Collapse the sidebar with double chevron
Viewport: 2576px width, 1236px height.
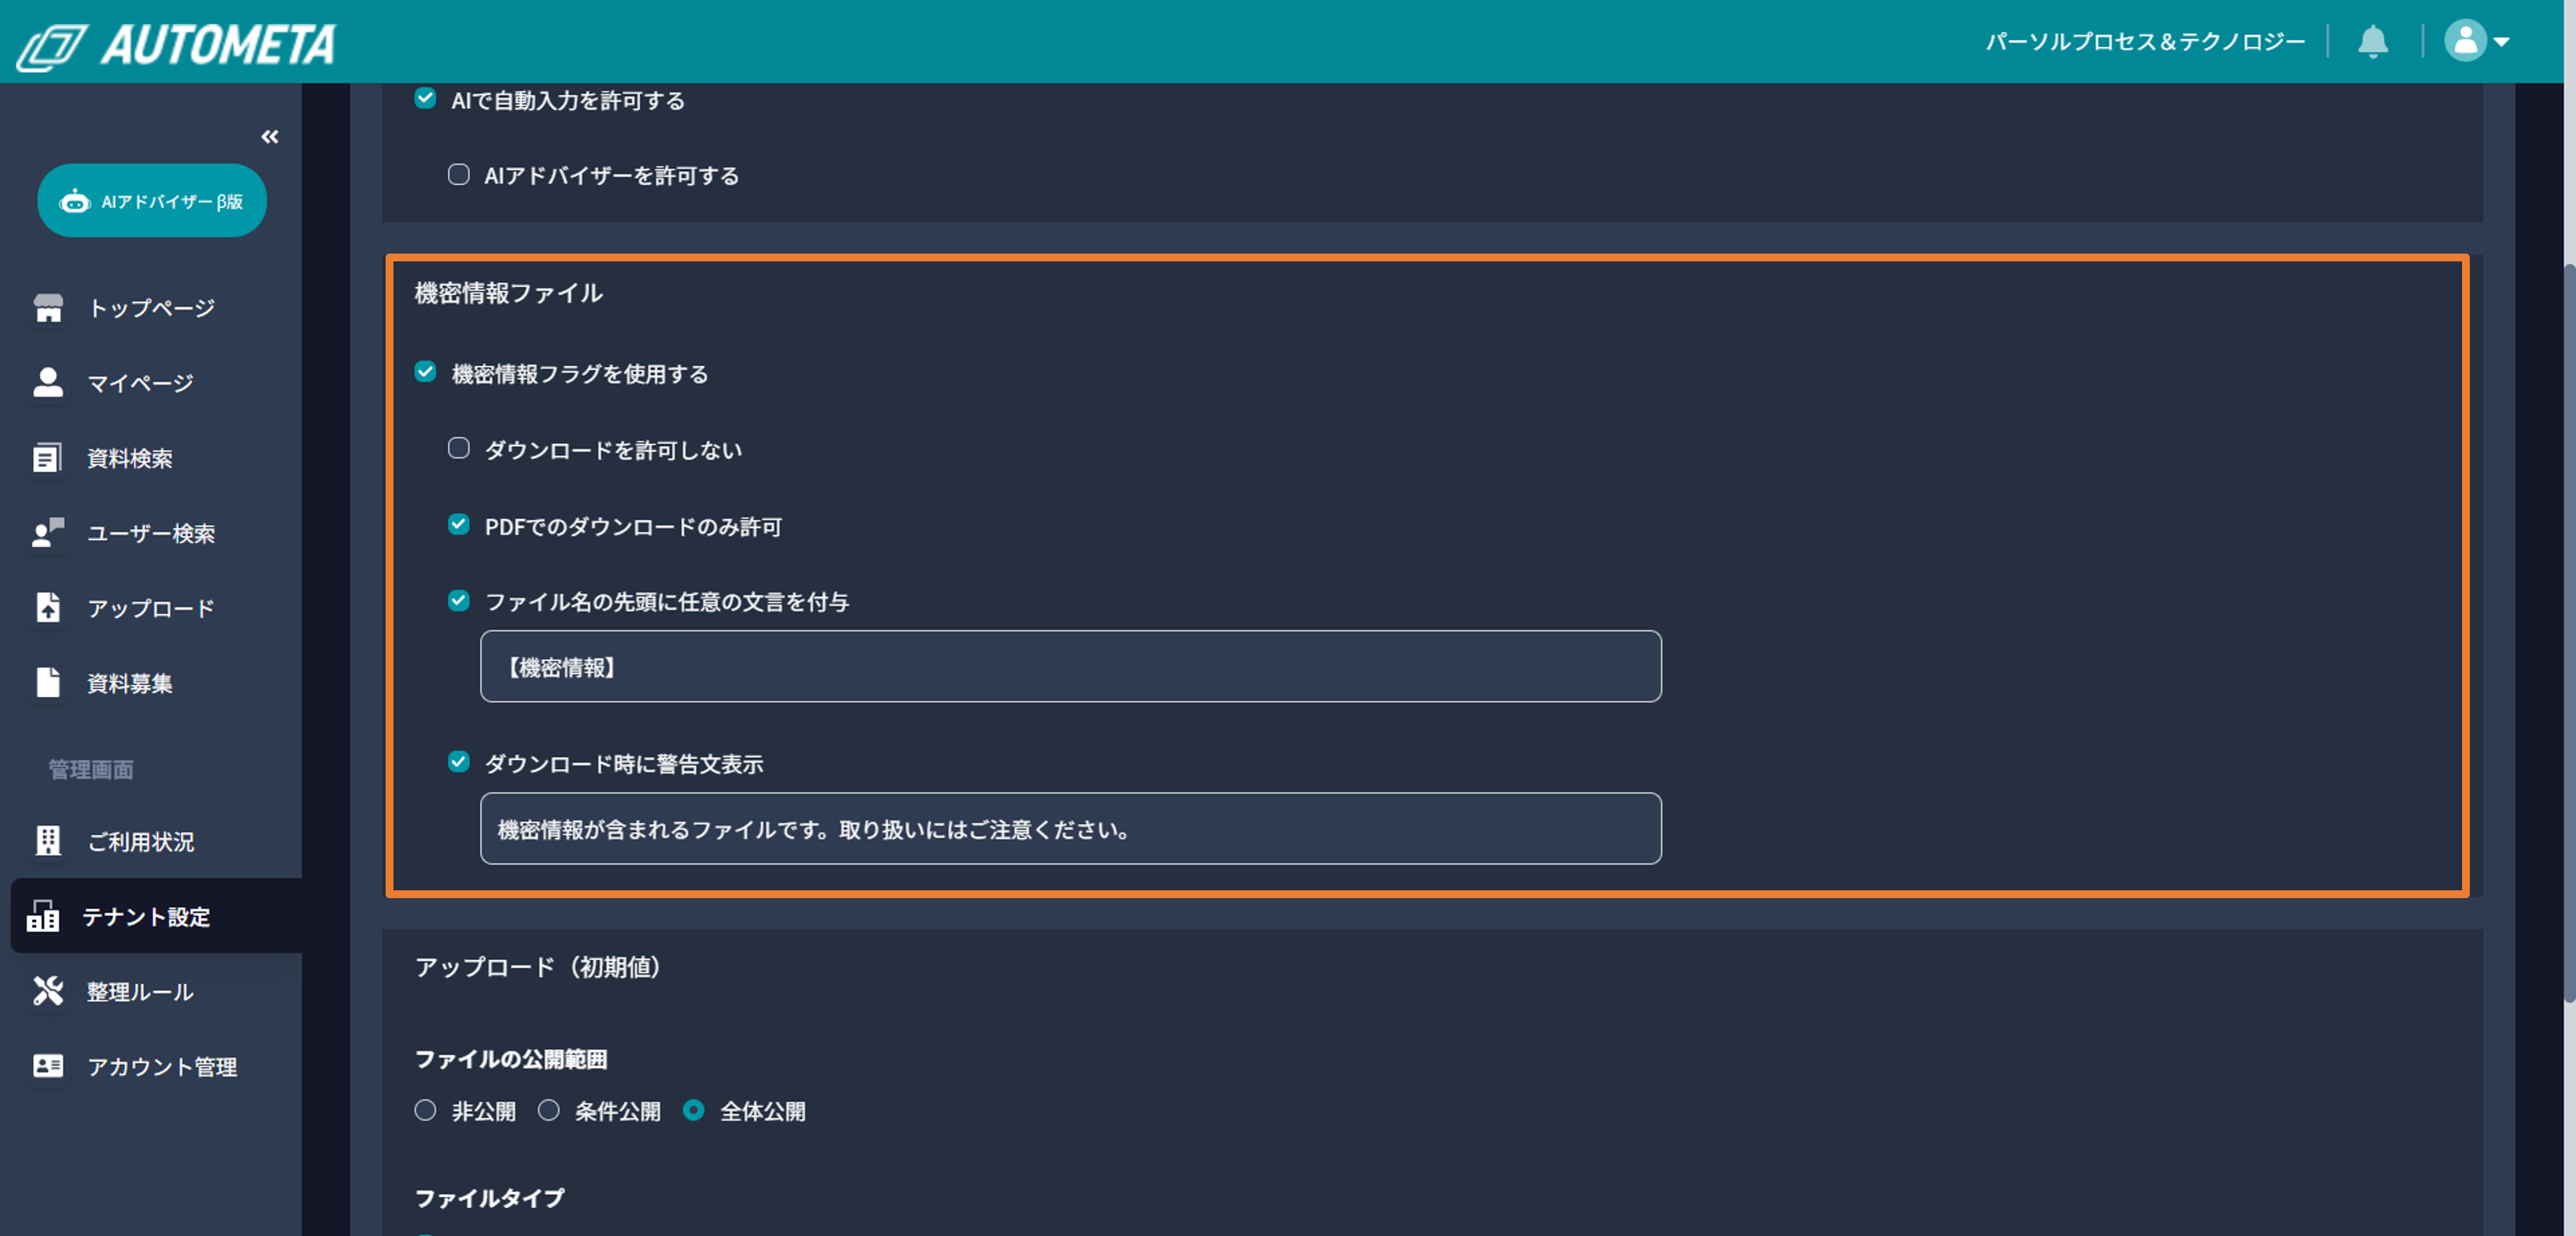click(x=269, y=136)
